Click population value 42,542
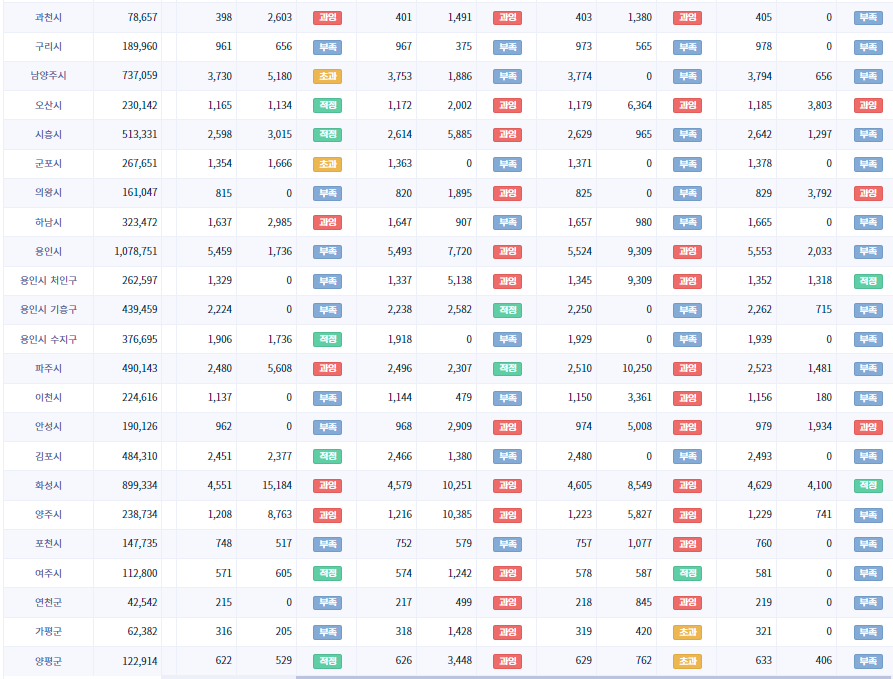Viewport: 893px width, 679px height. pos(142,602)
